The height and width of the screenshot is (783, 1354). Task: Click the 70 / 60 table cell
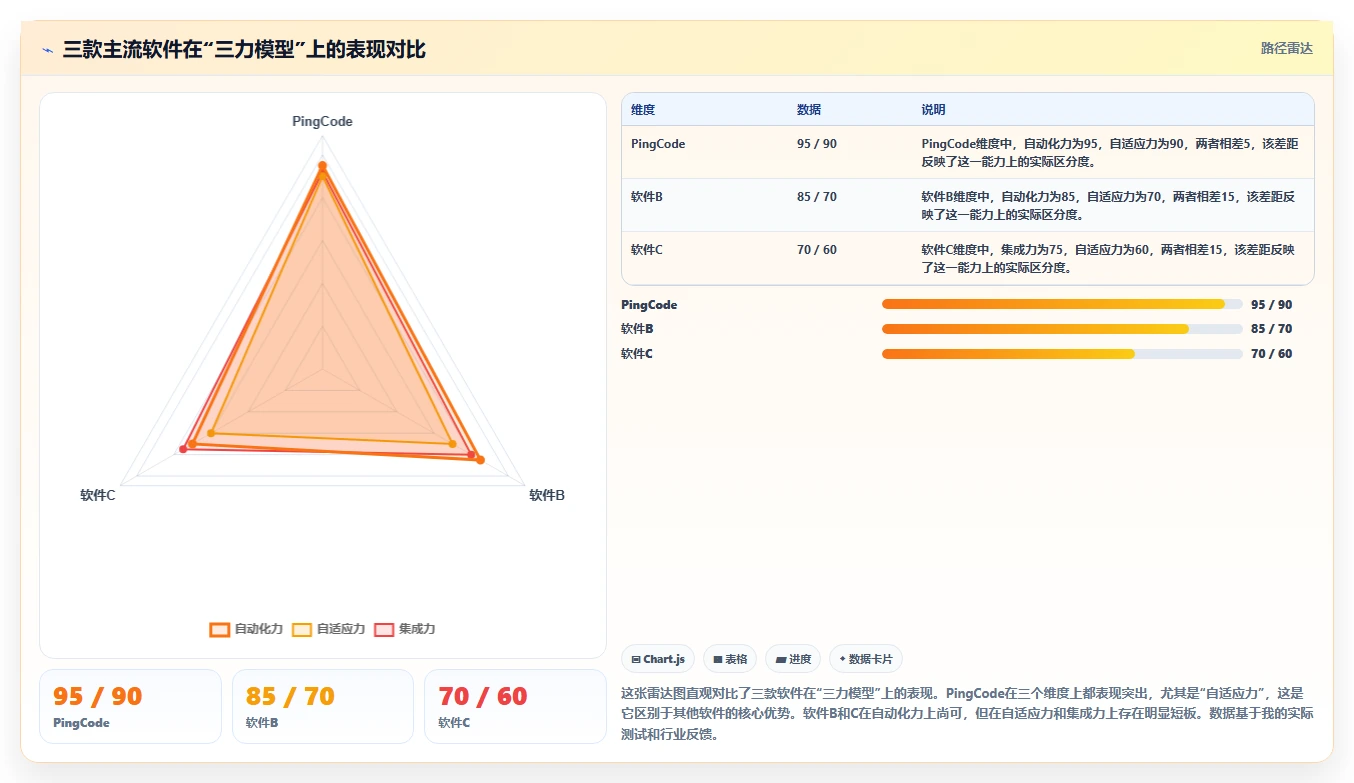(x=817, y=250)
